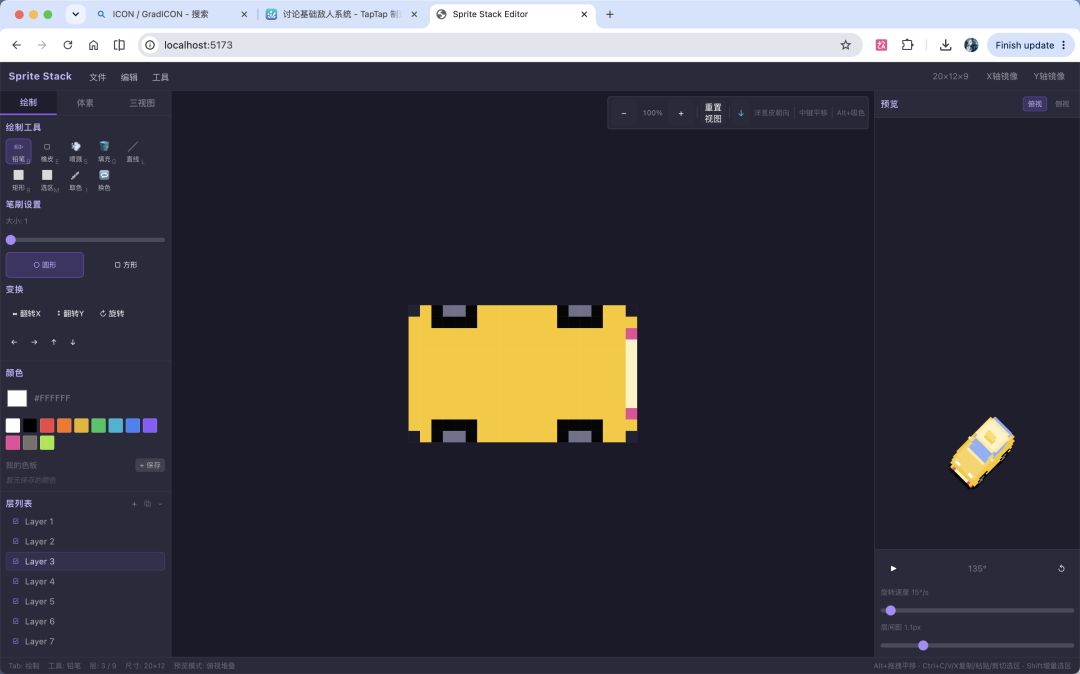The width and height of the screenshot is (1080, 674).
Task: Switch to the 三视图 tab
Action: [142, 103]
